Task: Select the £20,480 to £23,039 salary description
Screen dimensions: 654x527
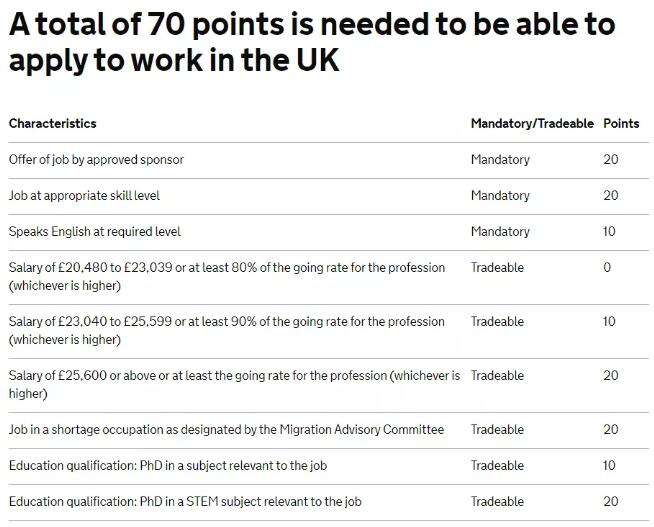Action: coord(227,277)
